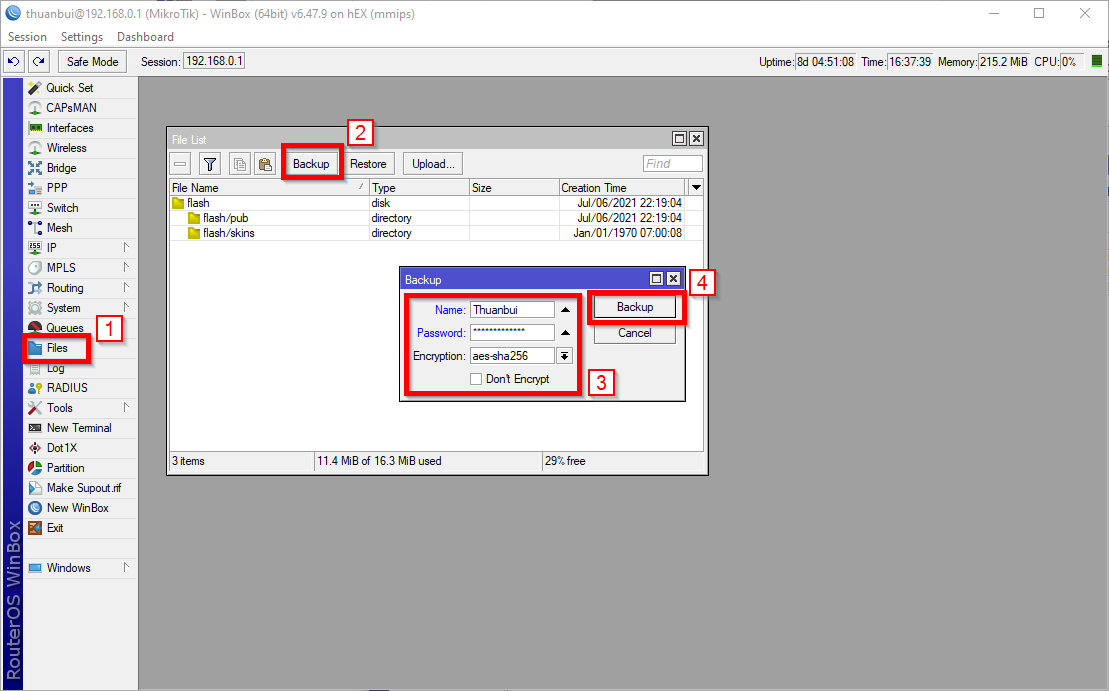Collapse the Name field arrow in Backup dialog

coord(565,310)
